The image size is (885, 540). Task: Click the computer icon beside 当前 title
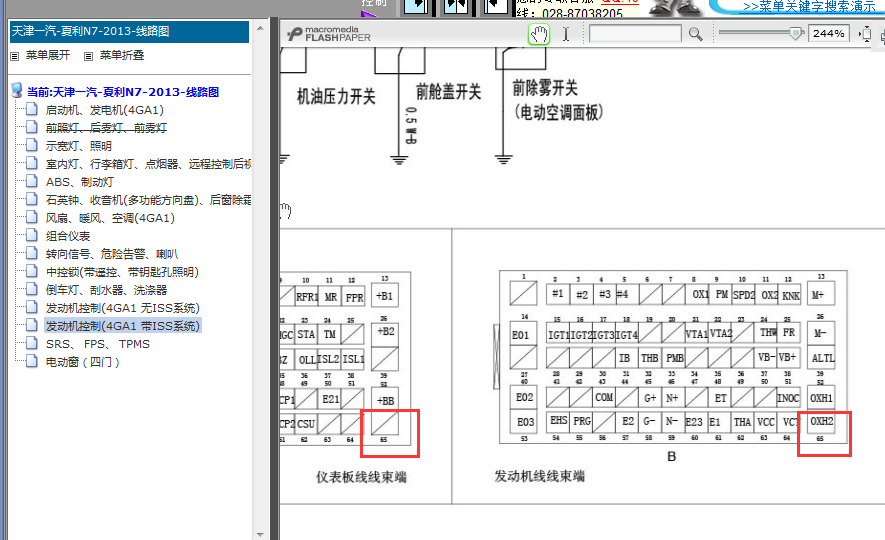coord(16,90)
